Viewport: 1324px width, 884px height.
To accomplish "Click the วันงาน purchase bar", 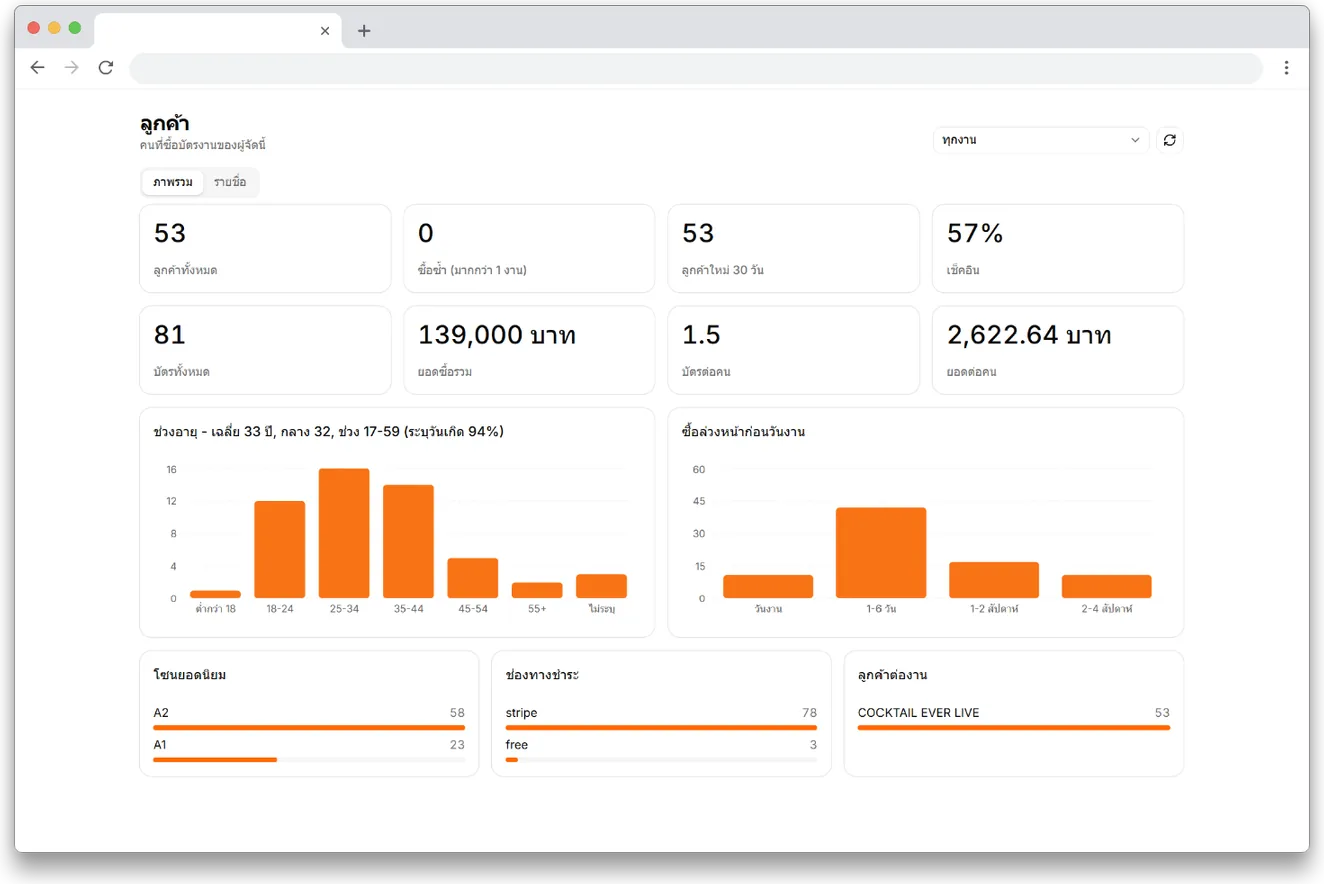I will (x=768, y=586).
